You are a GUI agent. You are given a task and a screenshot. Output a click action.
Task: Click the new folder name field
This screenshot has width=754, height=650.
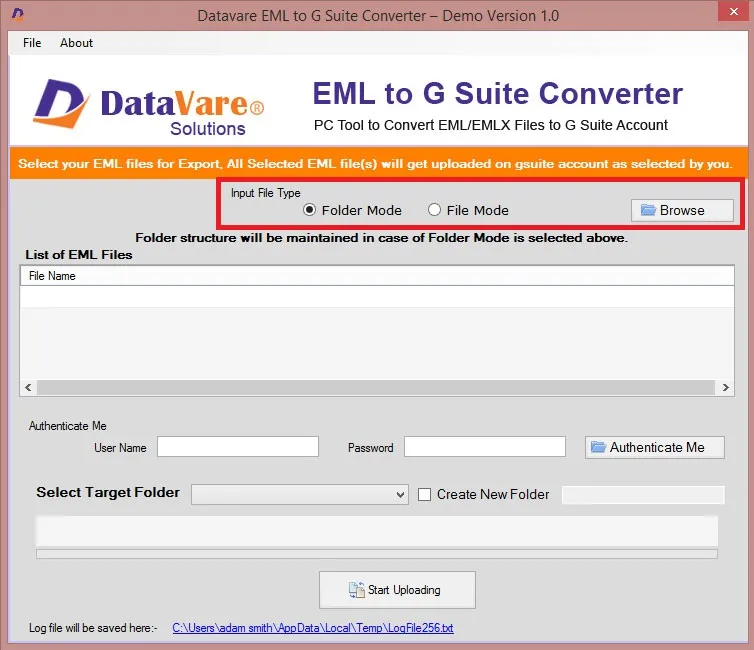coord(643,495)
